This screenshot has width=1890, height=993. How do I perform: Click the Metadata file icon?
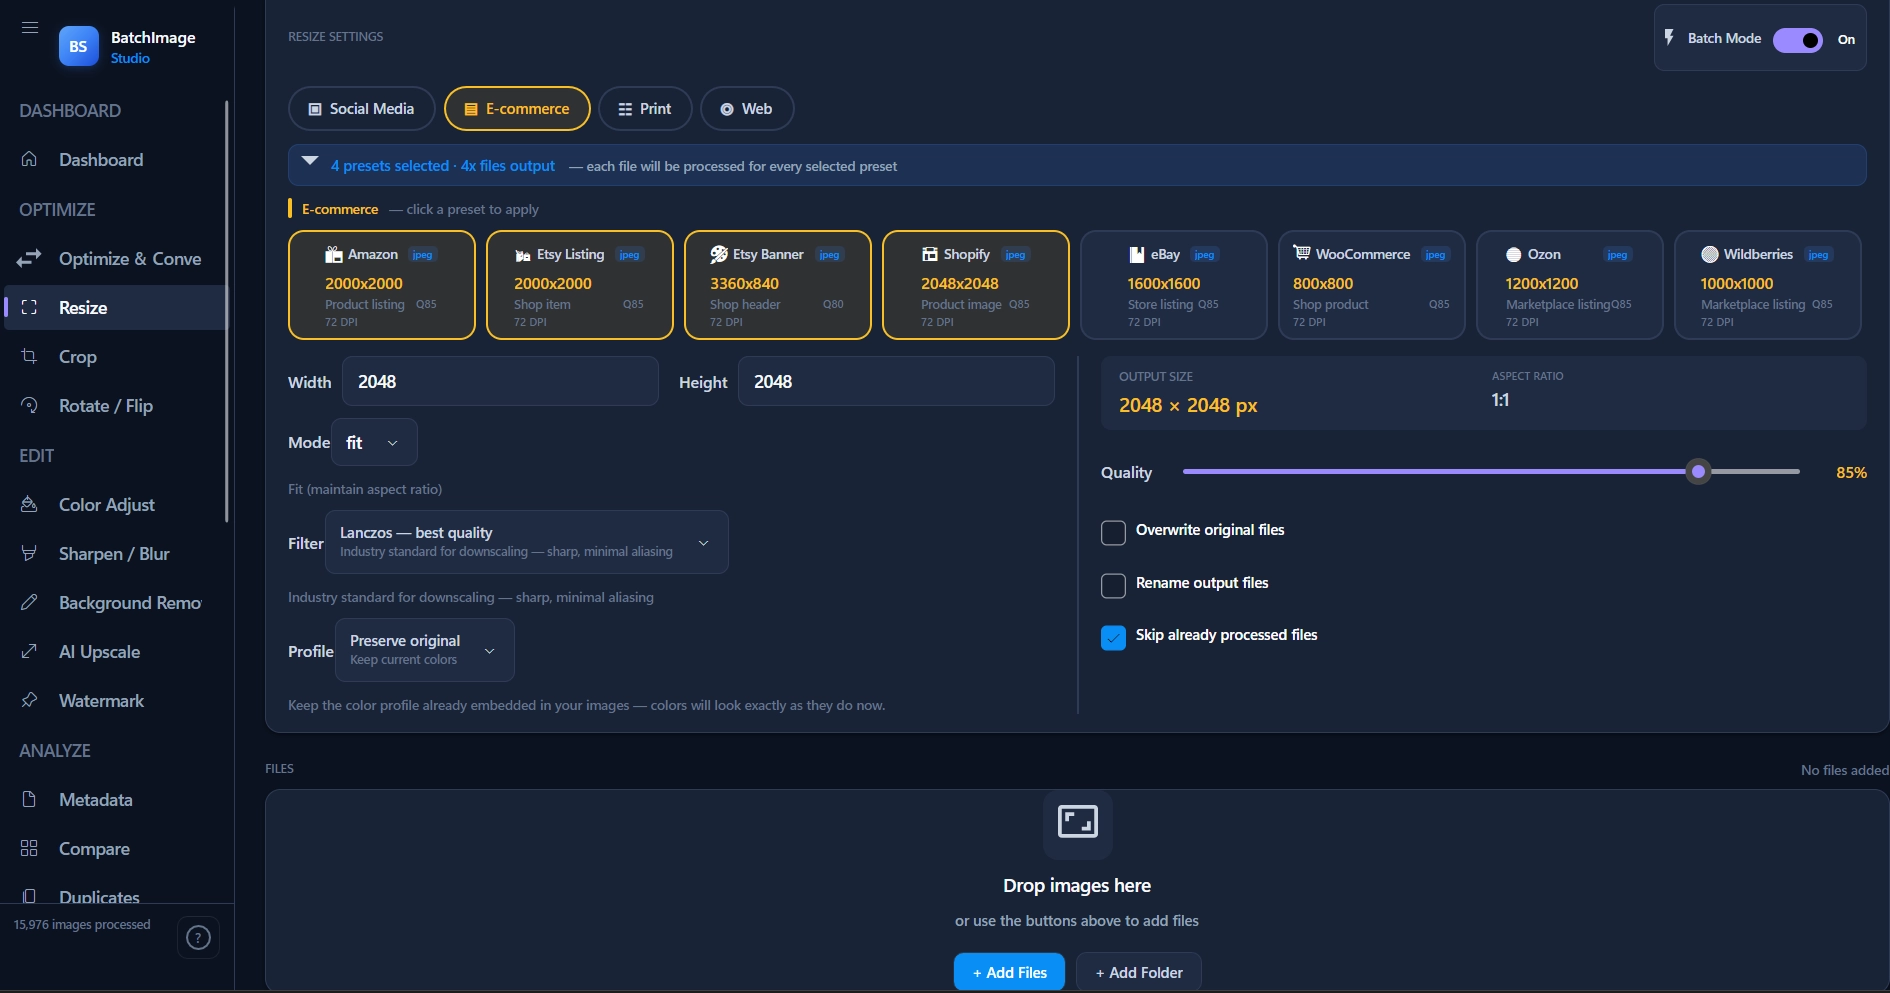click(x=29, y=799)
